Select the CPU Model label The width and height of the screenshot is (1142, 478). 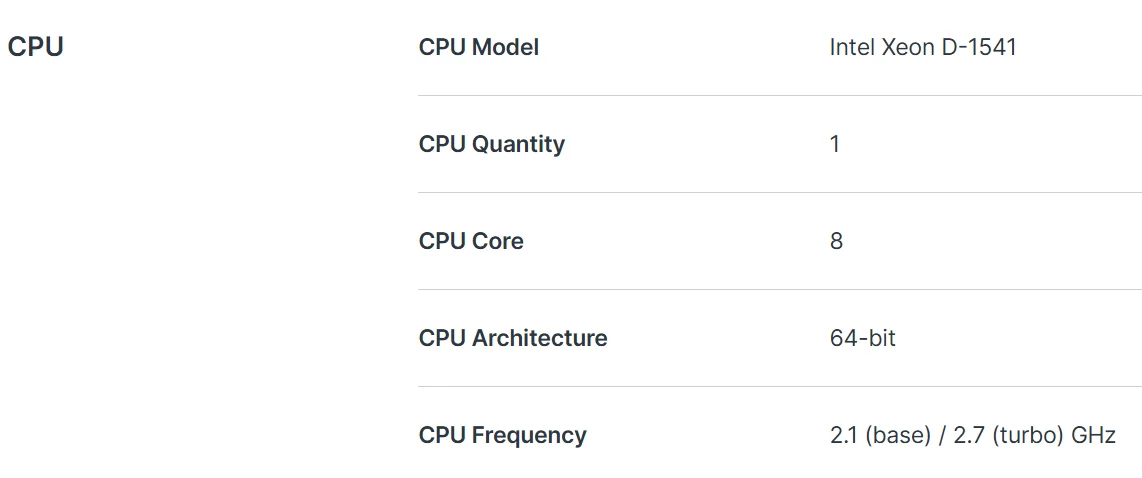click(479, 47)
